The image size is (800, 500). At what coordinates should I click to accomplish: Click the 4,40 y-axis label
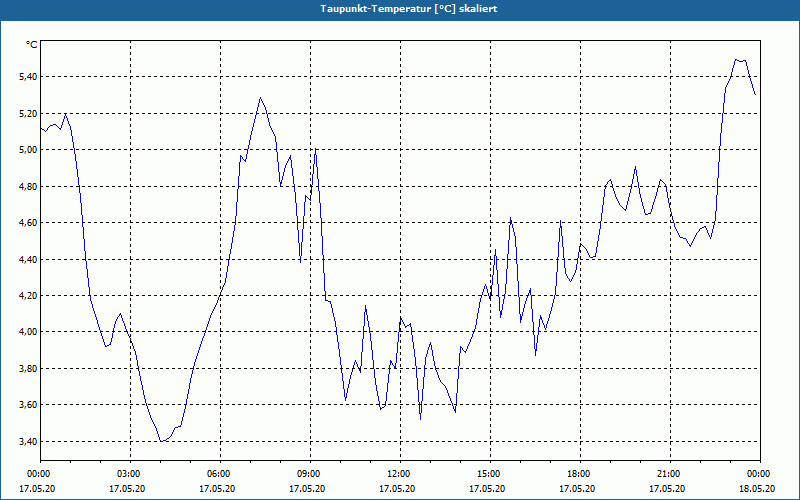pyautogui.click(x=28, y=259)
